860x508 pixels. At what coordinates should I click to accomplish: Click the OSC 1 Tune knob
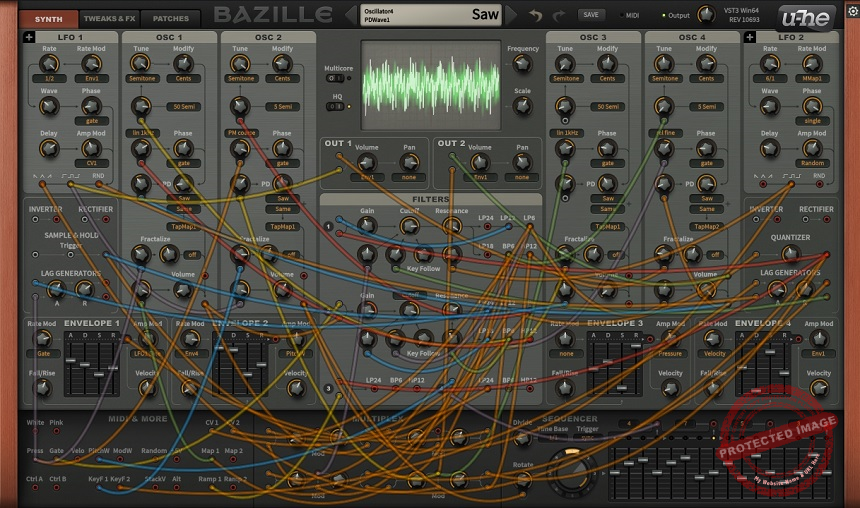[141, 64]
